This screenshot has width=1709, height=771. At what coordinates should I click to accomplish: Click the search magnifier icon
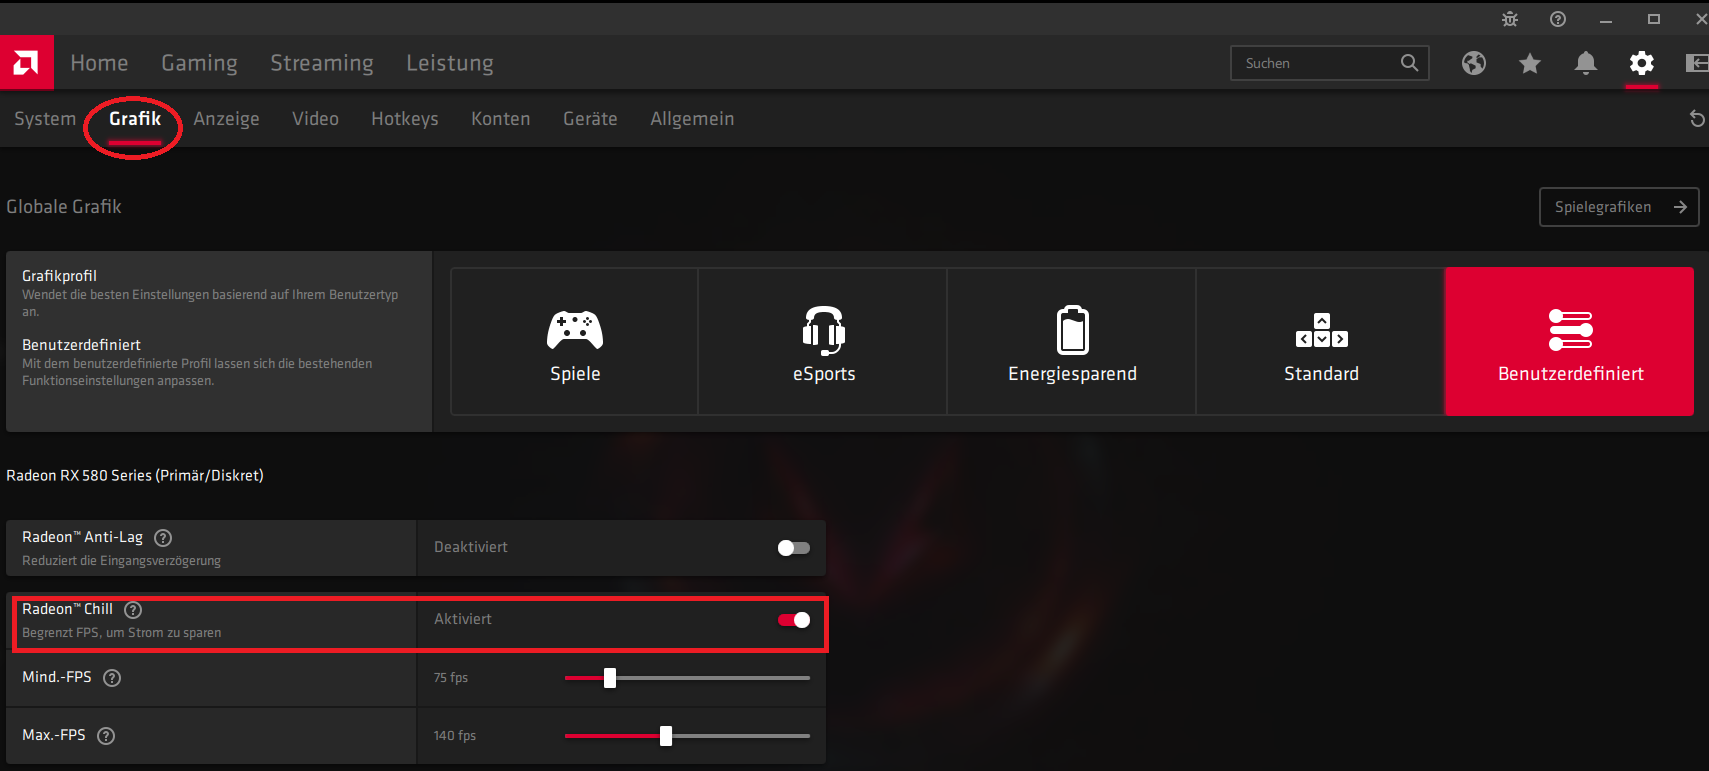click(1409, 63)
